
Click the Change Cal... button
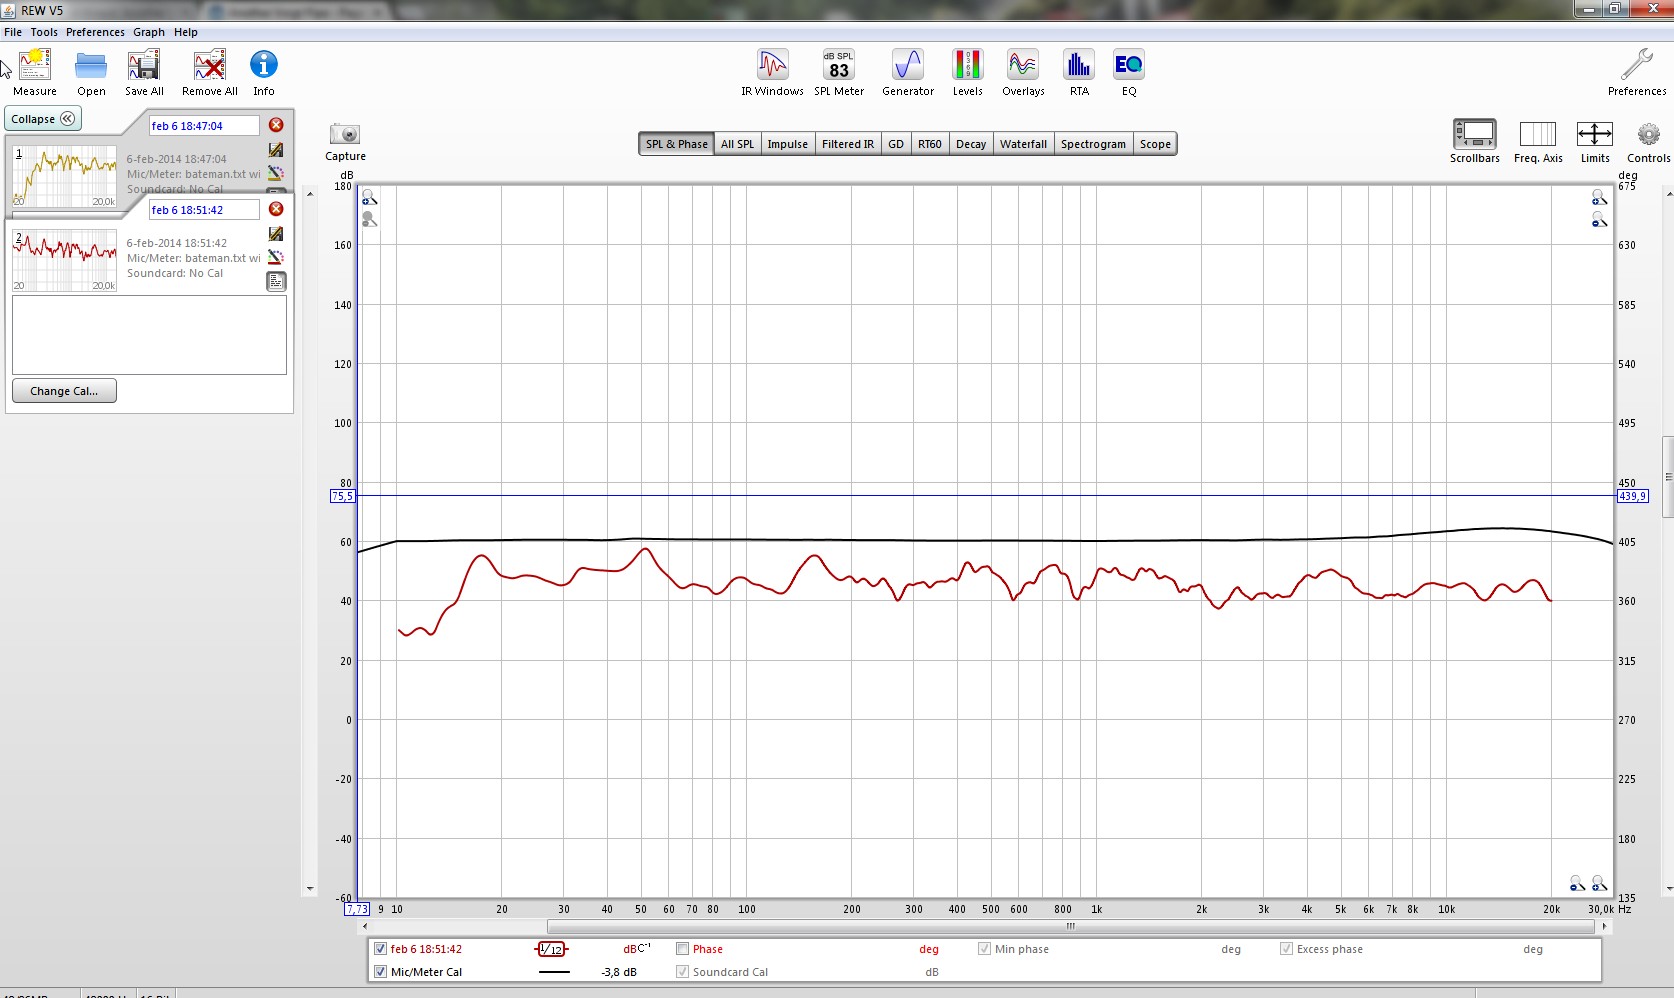[x=64, y=391]
